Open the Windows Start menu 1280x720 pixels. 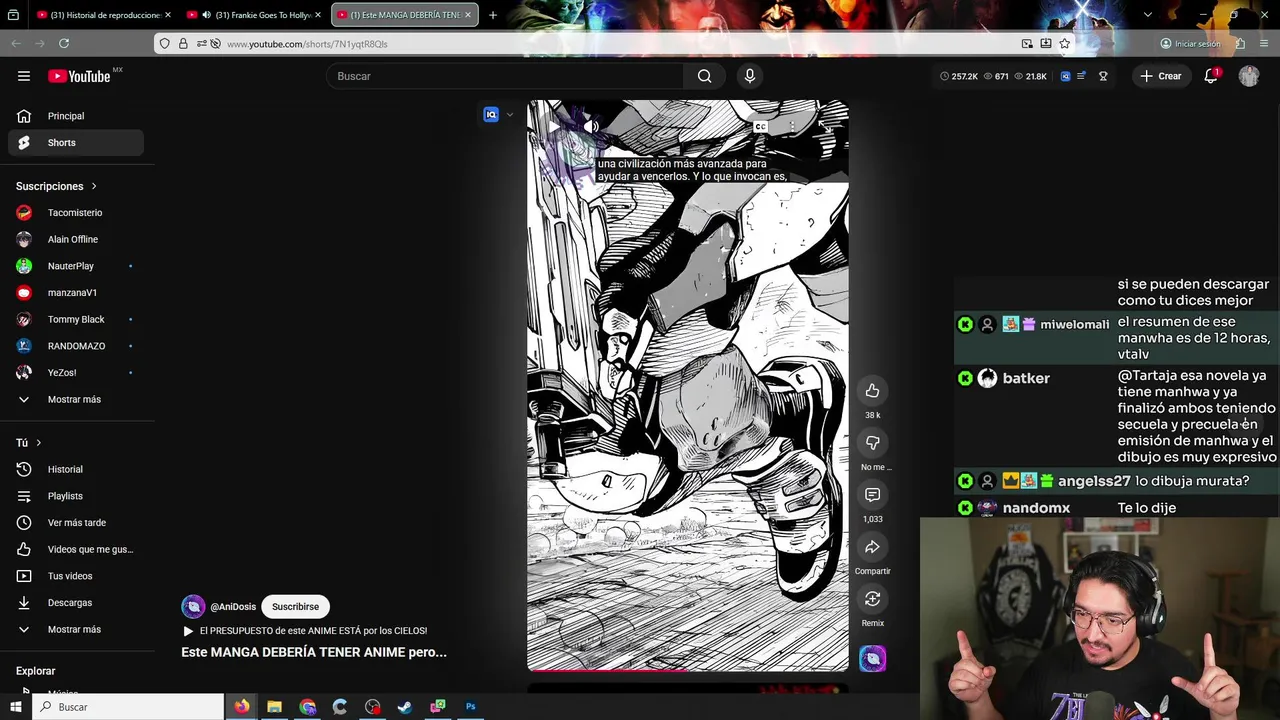pyautogui.click(x=15, y=707)
